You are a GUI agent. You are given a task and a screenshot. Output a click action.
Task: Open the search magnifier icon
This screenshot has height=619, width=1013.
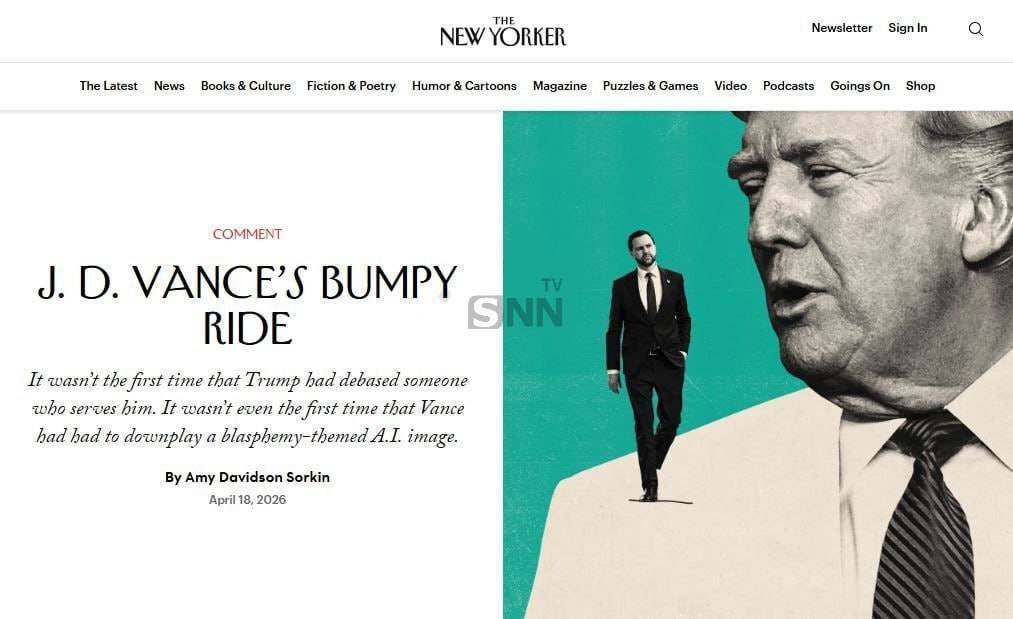(976, 28)
